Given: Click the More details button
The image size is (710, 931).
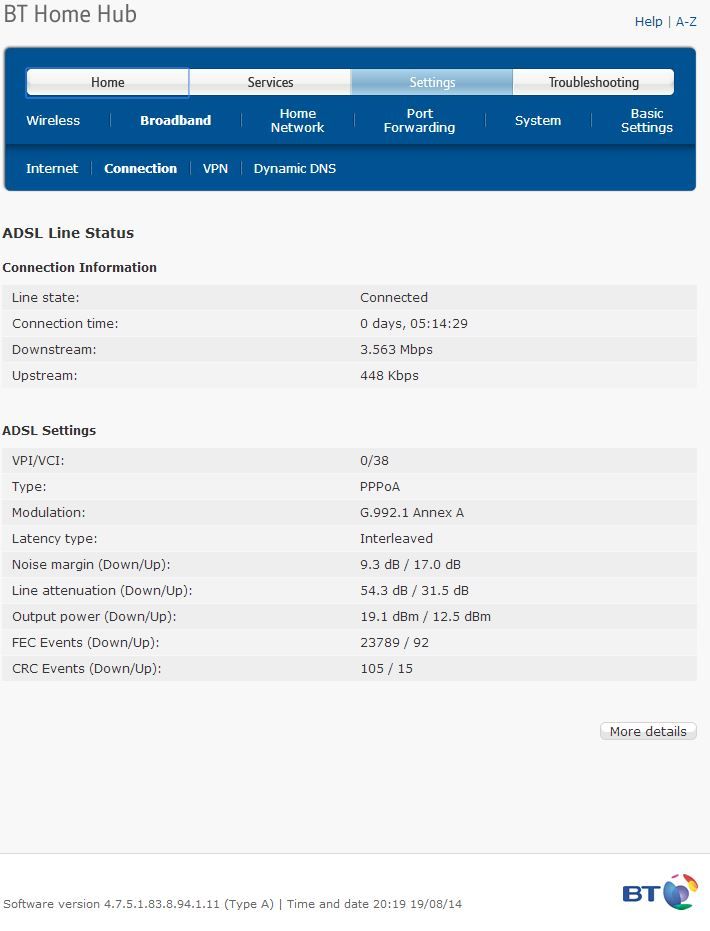Looking at the screenshot, I should pyautogui.click(x=648, y=732).
